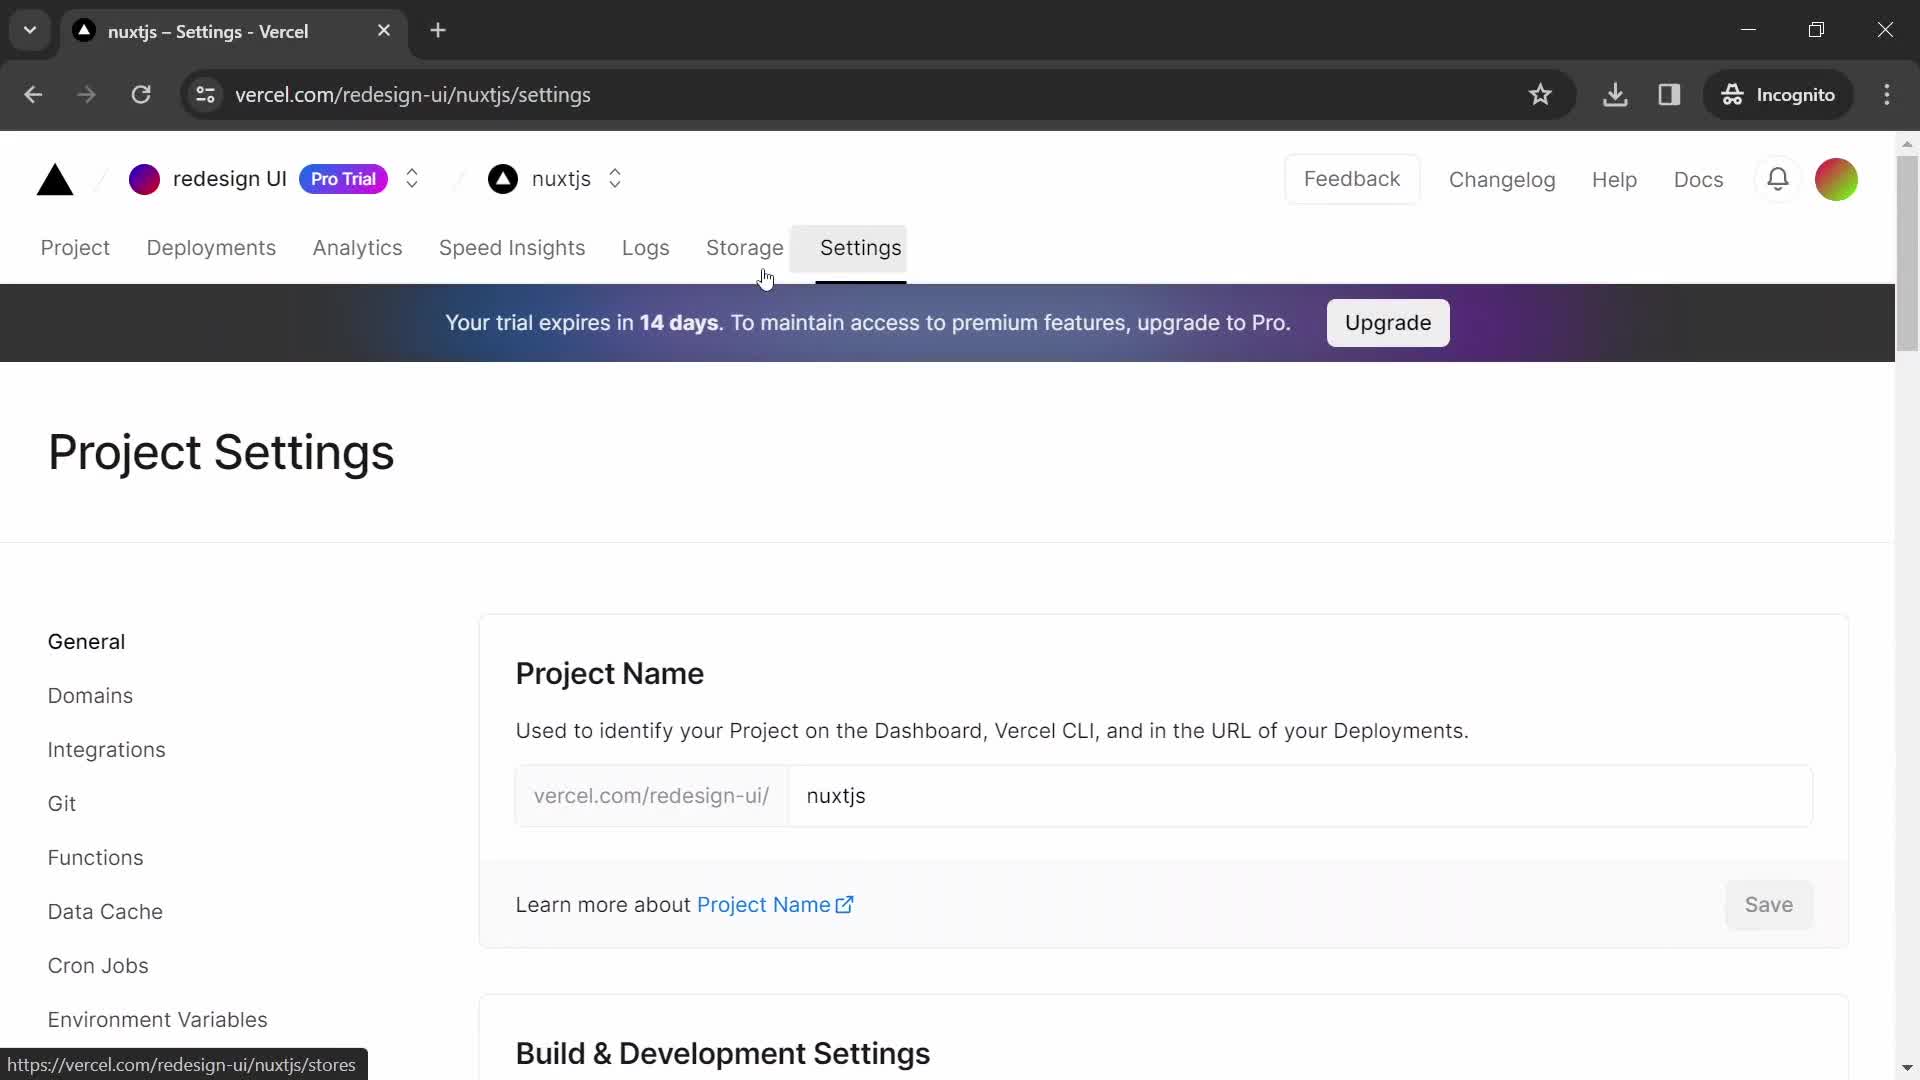Click the Incognito indicator
The image size is (1920, 1080).
coord(1778,95)
